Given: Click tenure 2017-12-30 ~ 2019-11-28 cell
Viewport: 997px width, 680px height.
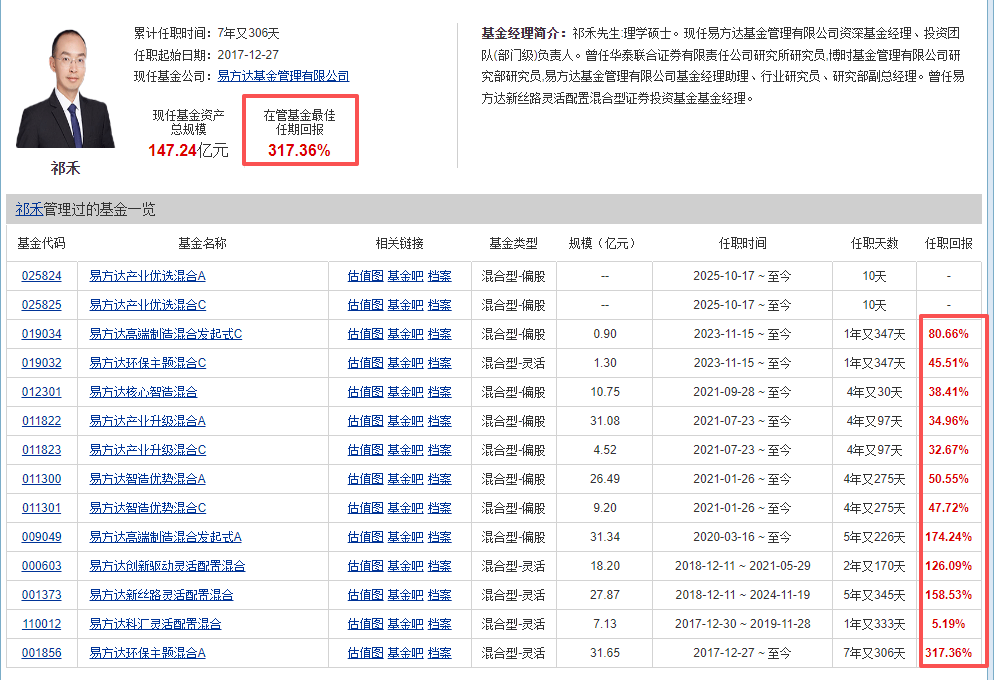Looking at the screenshot, I should pyautogui.click(x=743, y=624).
